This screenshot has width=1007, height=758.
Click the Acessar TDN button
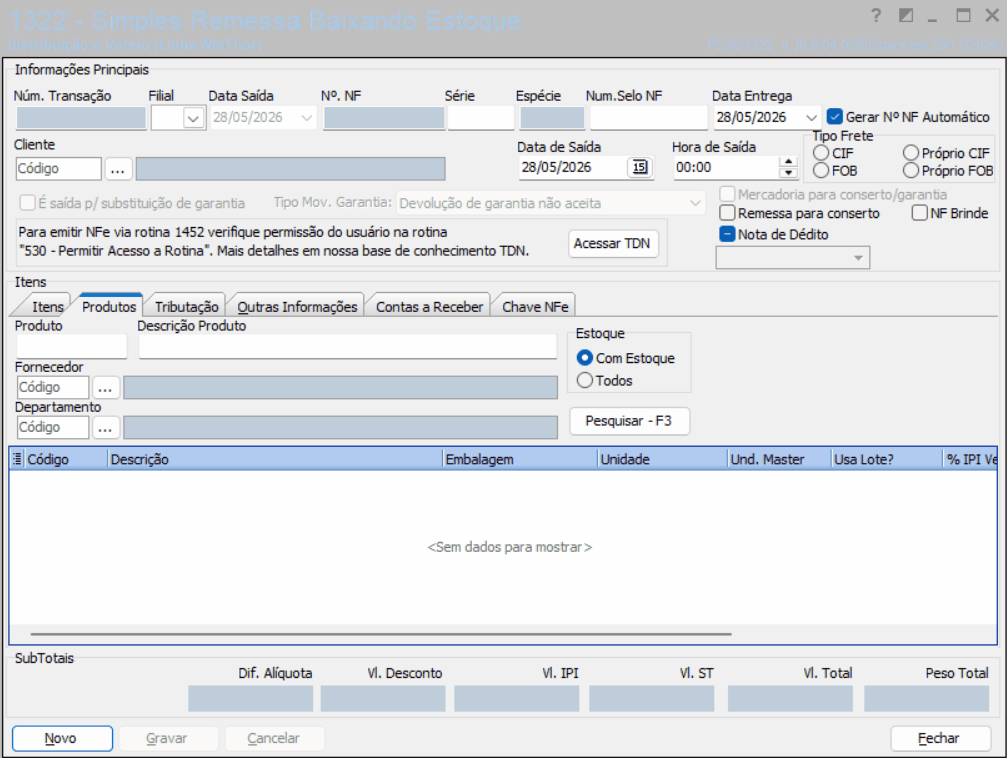pyautogui.click(x=612, y=243)
